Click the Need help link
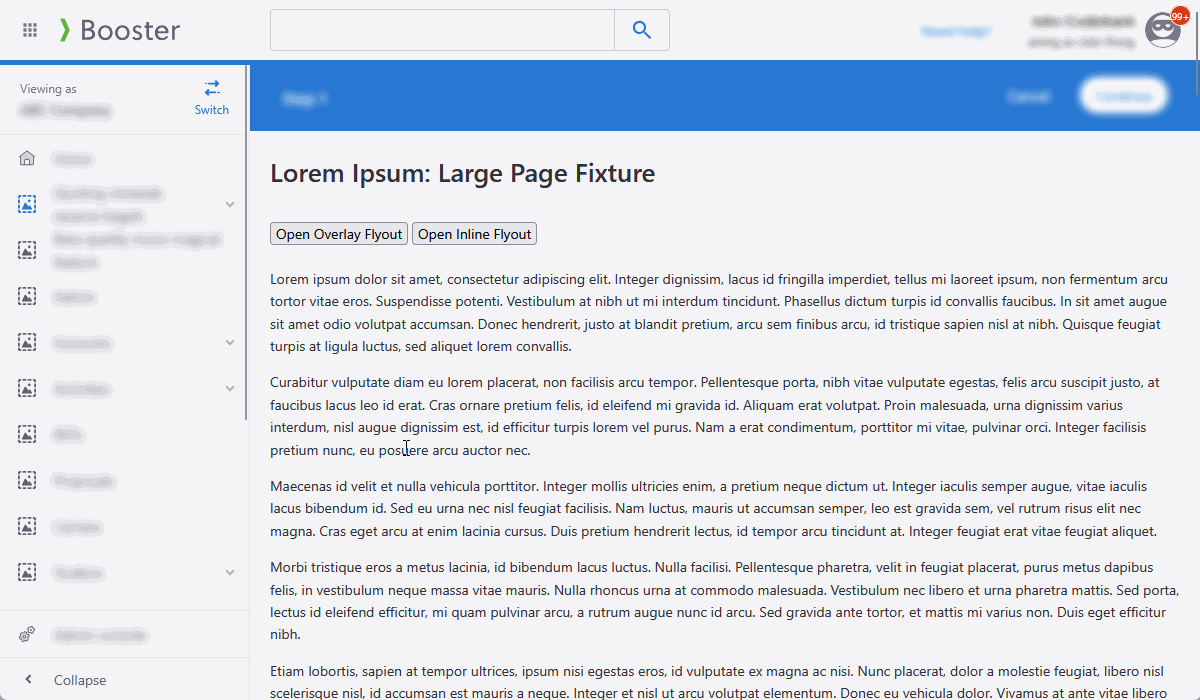1200x700 pixels. click(x=955, y=31)
